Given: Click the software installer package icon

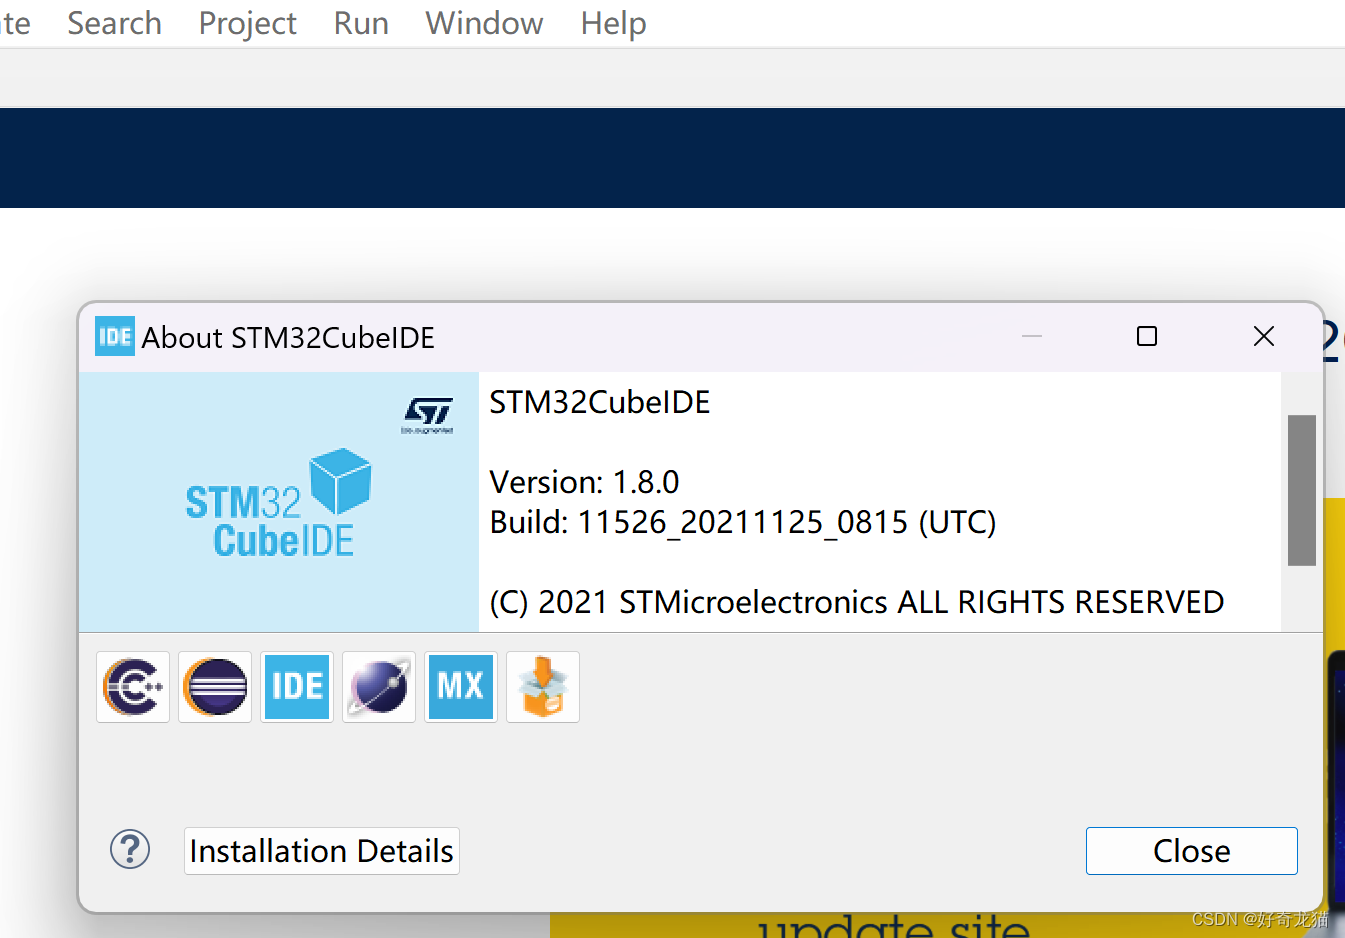Looking at the screenshot, I should point(542,687).
